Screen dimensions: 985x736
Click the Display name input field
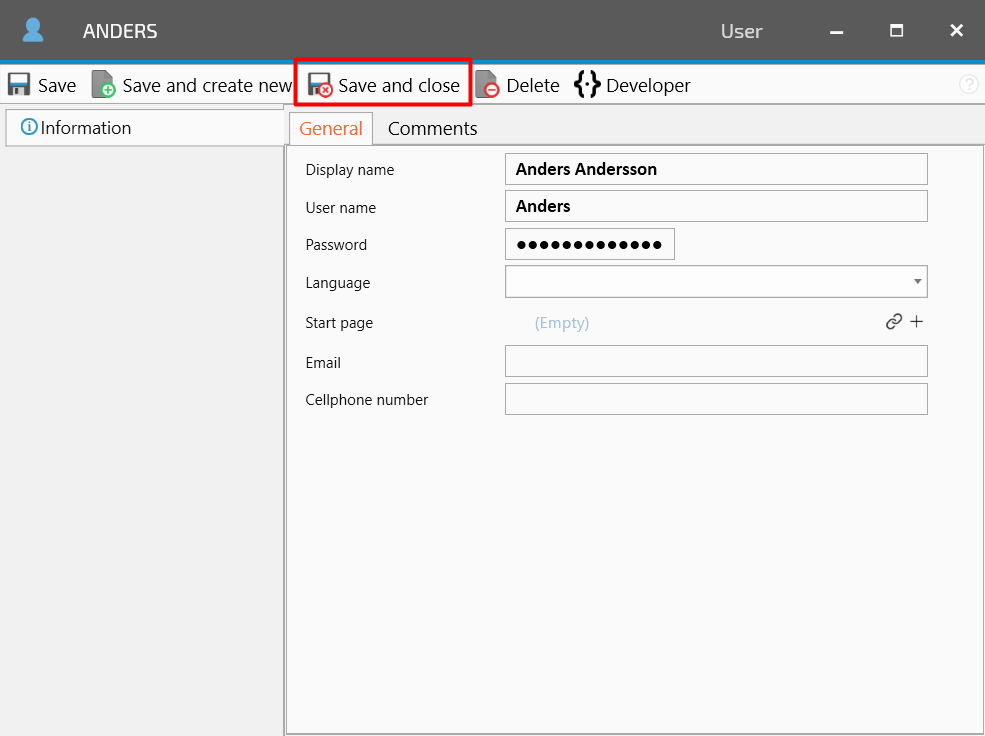(716, 169)
